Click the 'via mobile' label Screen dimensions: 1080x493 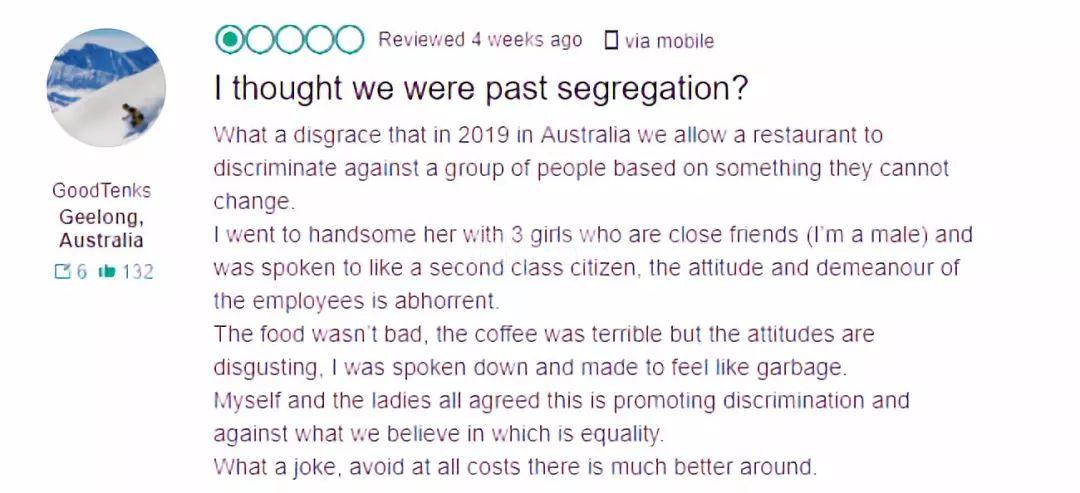(x=669, y=41)
